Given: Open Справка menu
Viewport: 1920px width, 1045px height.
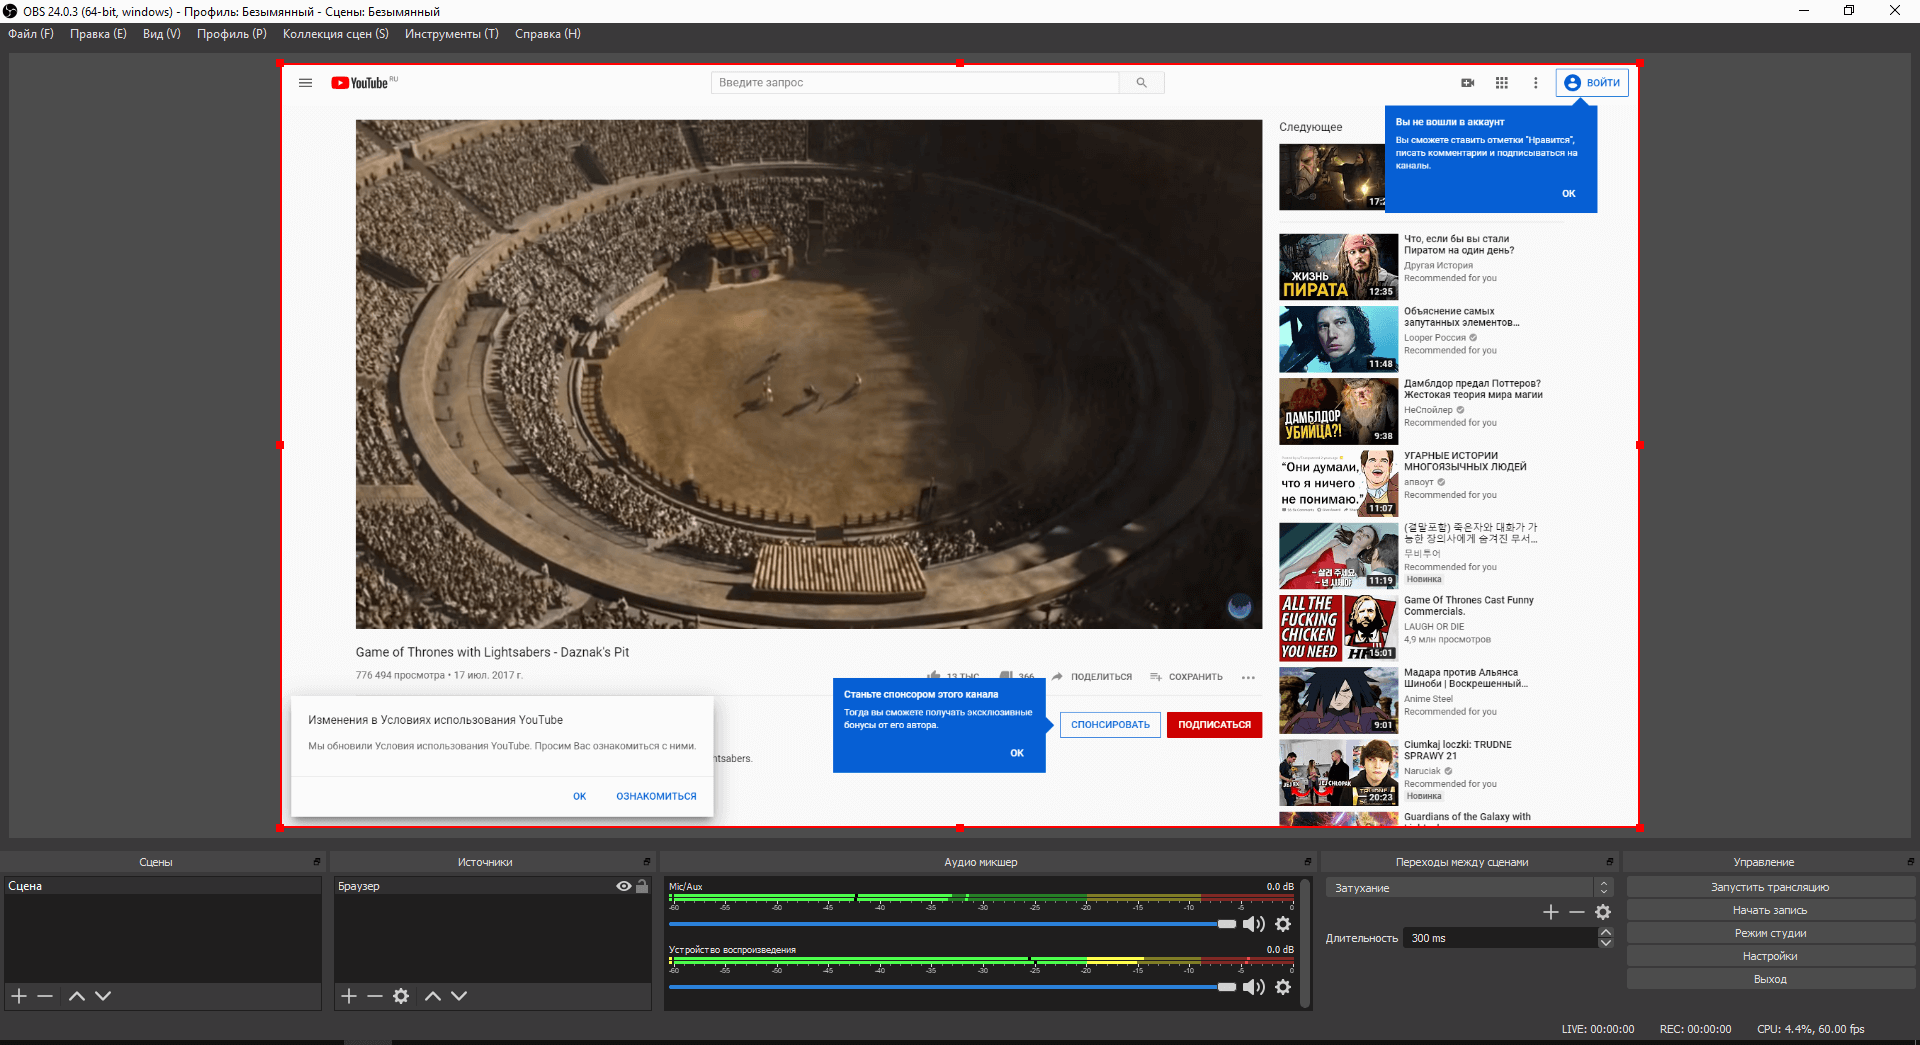Looking at the screenshot, I should (548, 34).
